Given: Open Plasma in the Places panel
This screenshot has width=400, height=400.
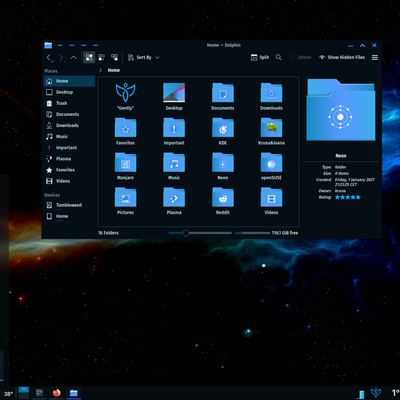Looking at the screenshot, I should [69, 159].
